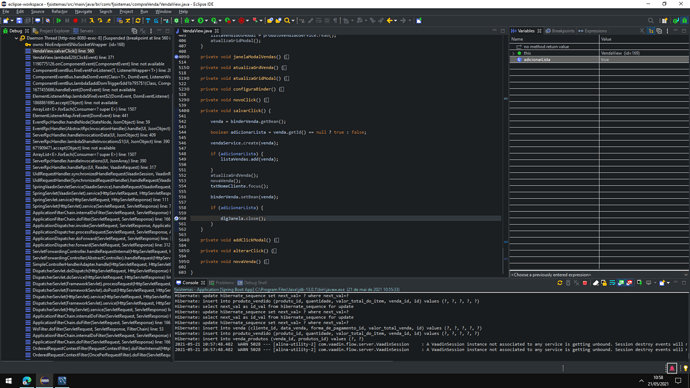Click the green Run launch toolbar icon
Image resolution: width=690 pixels, height=388 pixels.
point(200,21)
